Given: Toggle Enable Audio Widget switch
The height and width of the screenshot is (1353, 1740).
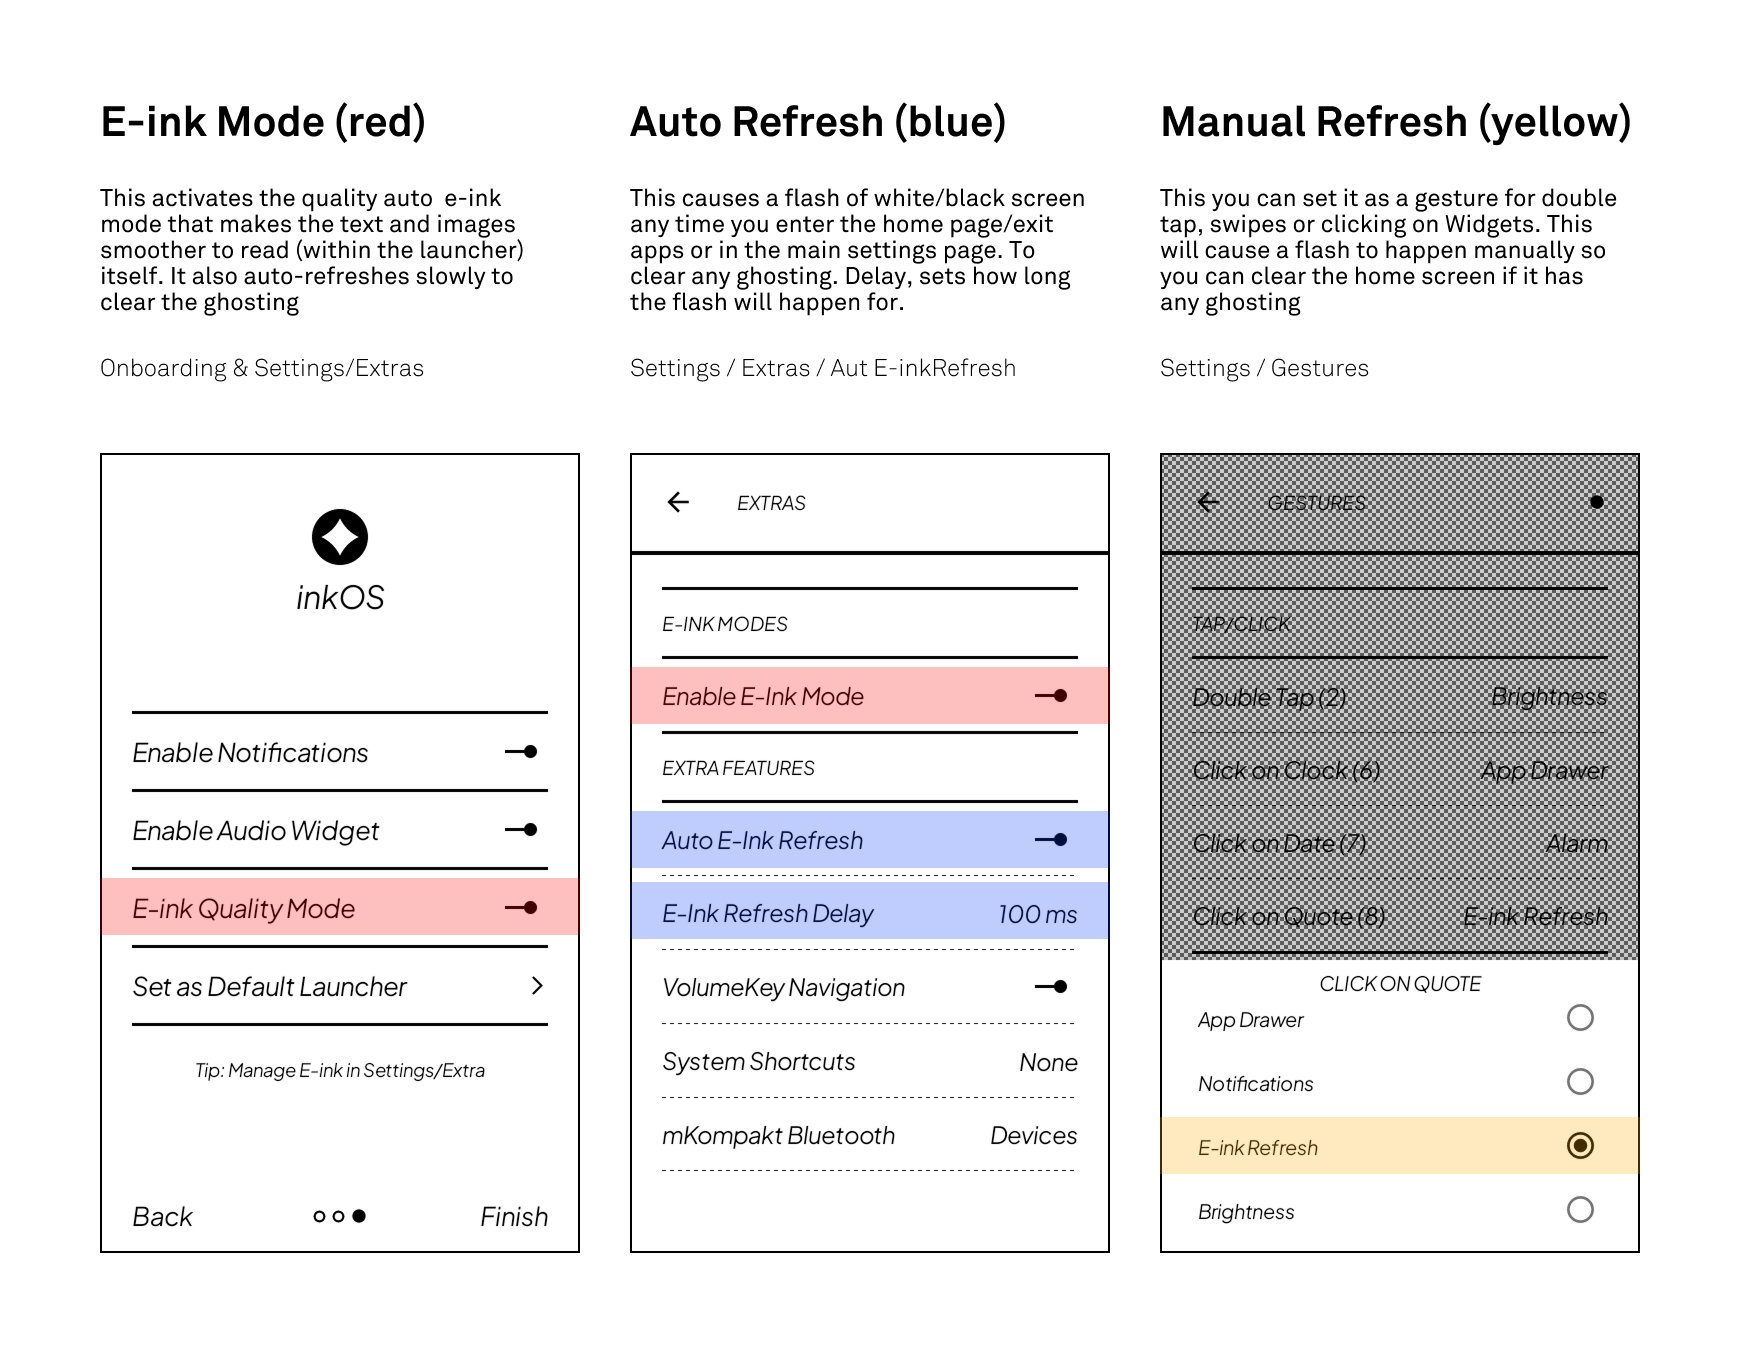Looking at the screenshot, I should tap(521, 830).
